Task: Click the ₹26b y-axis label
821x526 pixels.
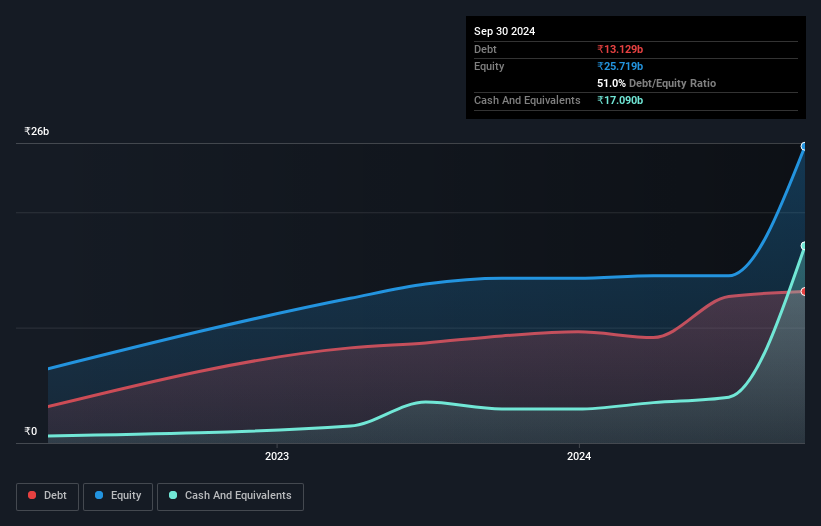Action: pyautogui.click(x=37, y=131)
